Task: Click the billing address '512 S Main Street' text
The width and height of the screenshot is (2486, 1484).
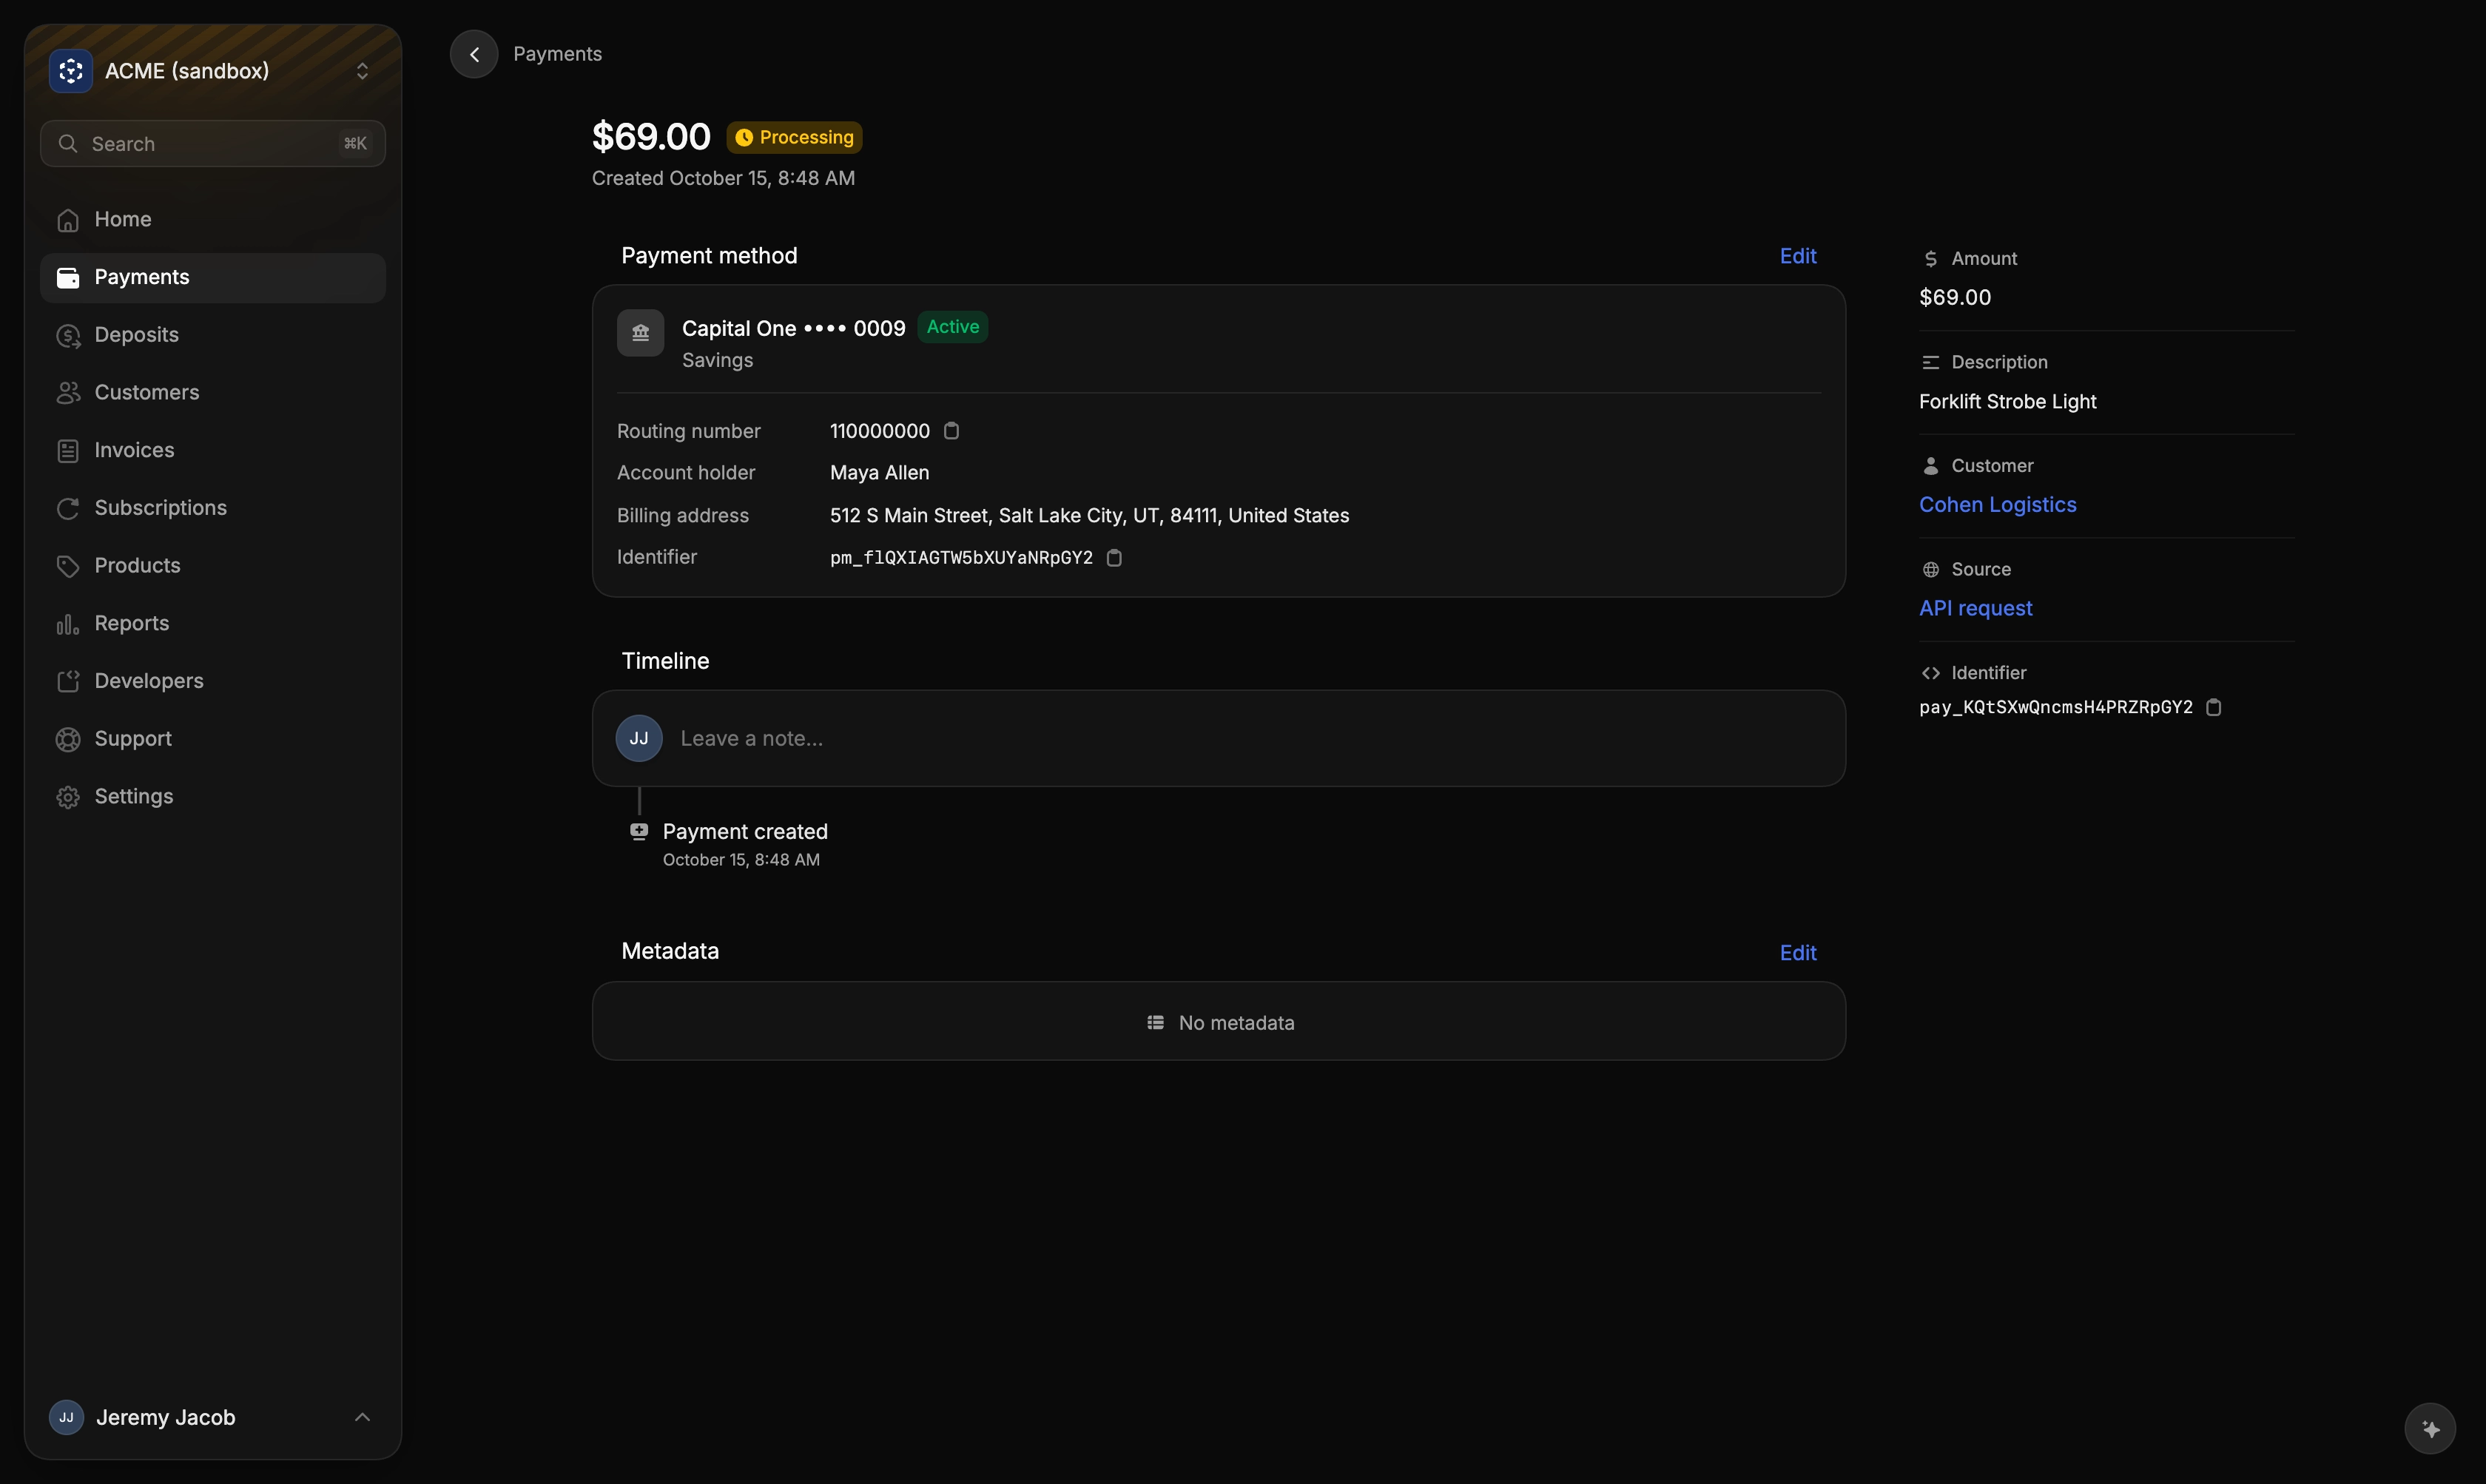Action: click(x=1089, y=515)
